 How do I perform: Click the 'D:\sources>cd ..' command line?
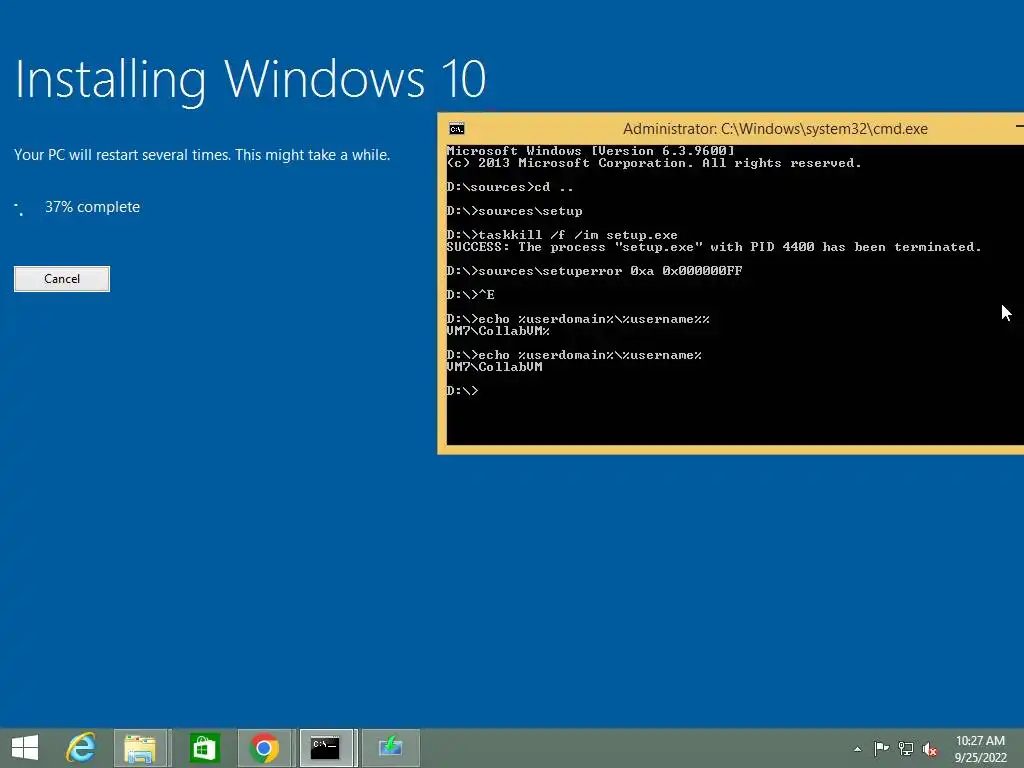pos(510,187)
